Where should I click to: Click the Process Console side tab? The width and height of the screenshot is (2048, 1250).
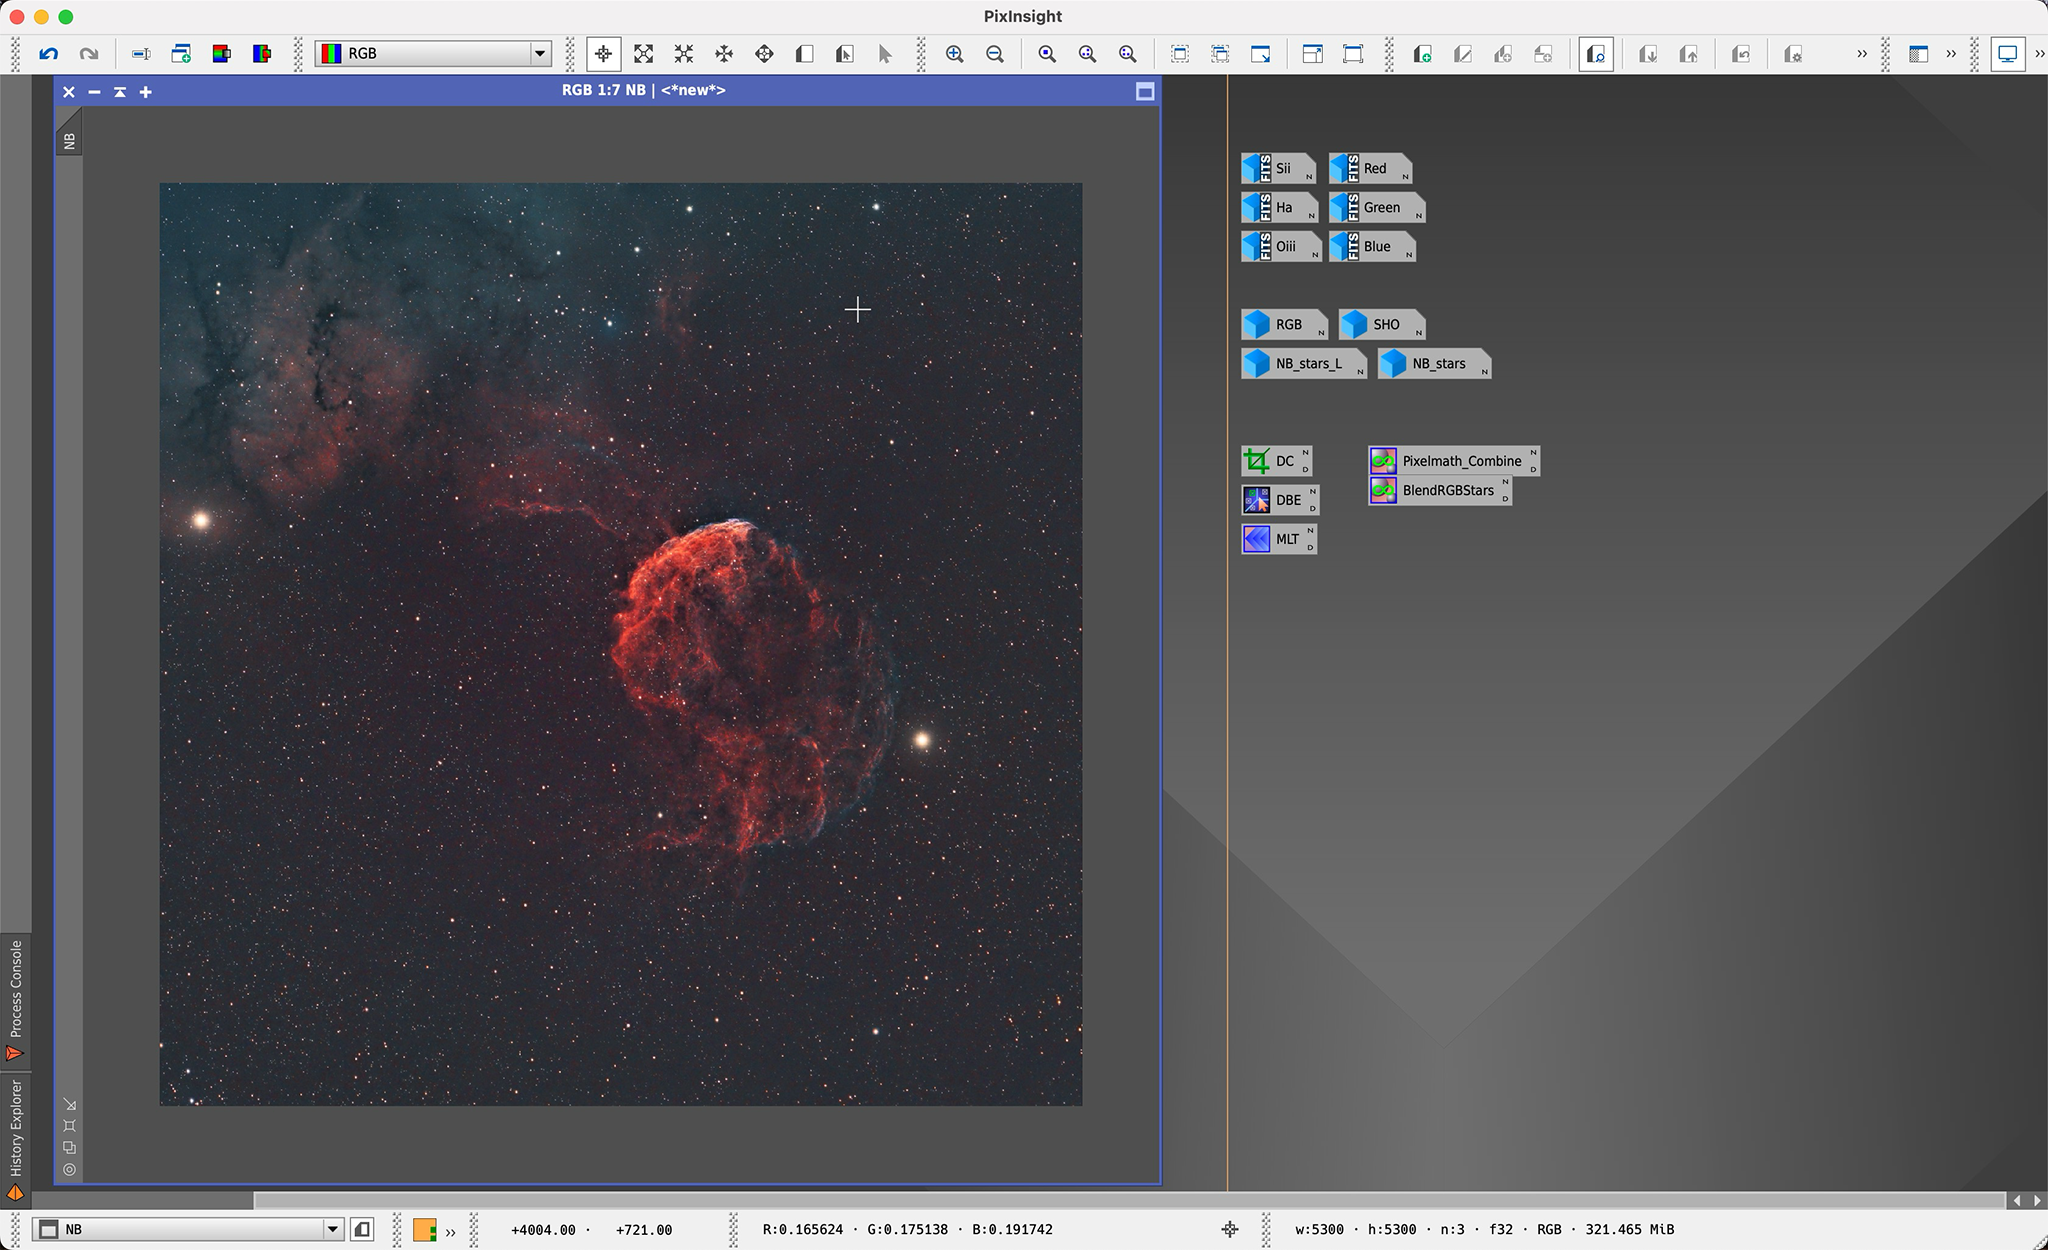coord(15,1000)
